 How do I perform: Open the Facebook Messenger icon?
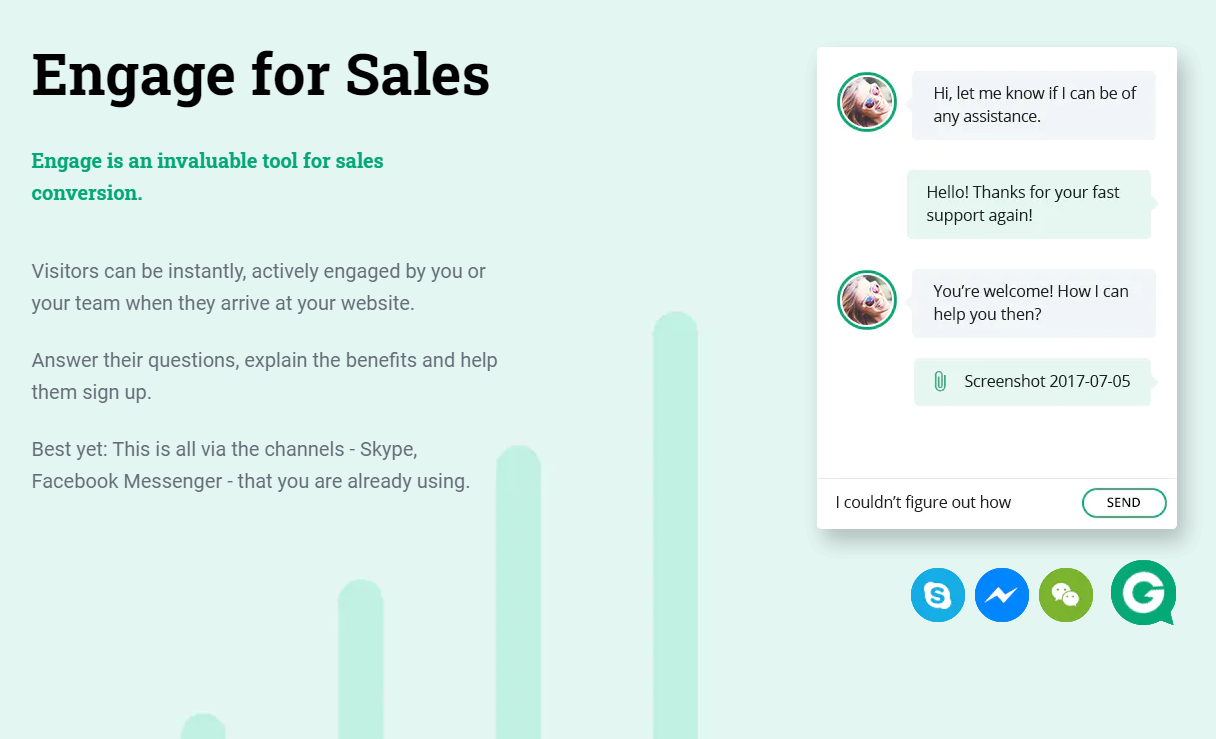[x=1002, y=595]
